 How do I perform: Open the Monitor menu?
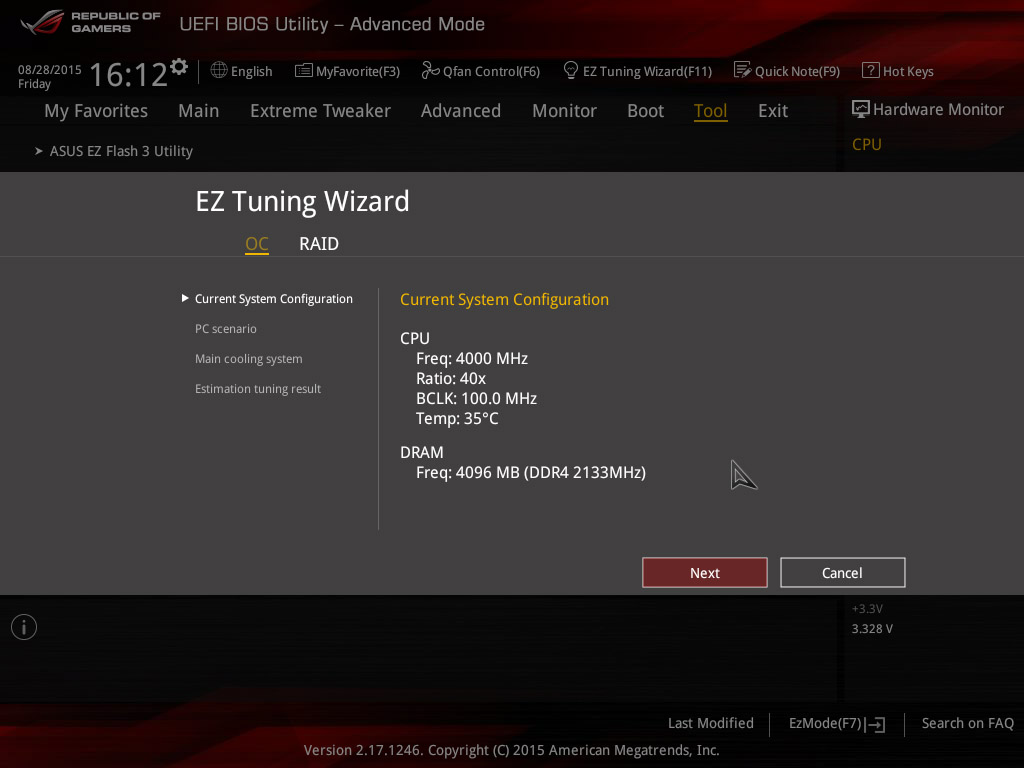[x=564, y=110]
